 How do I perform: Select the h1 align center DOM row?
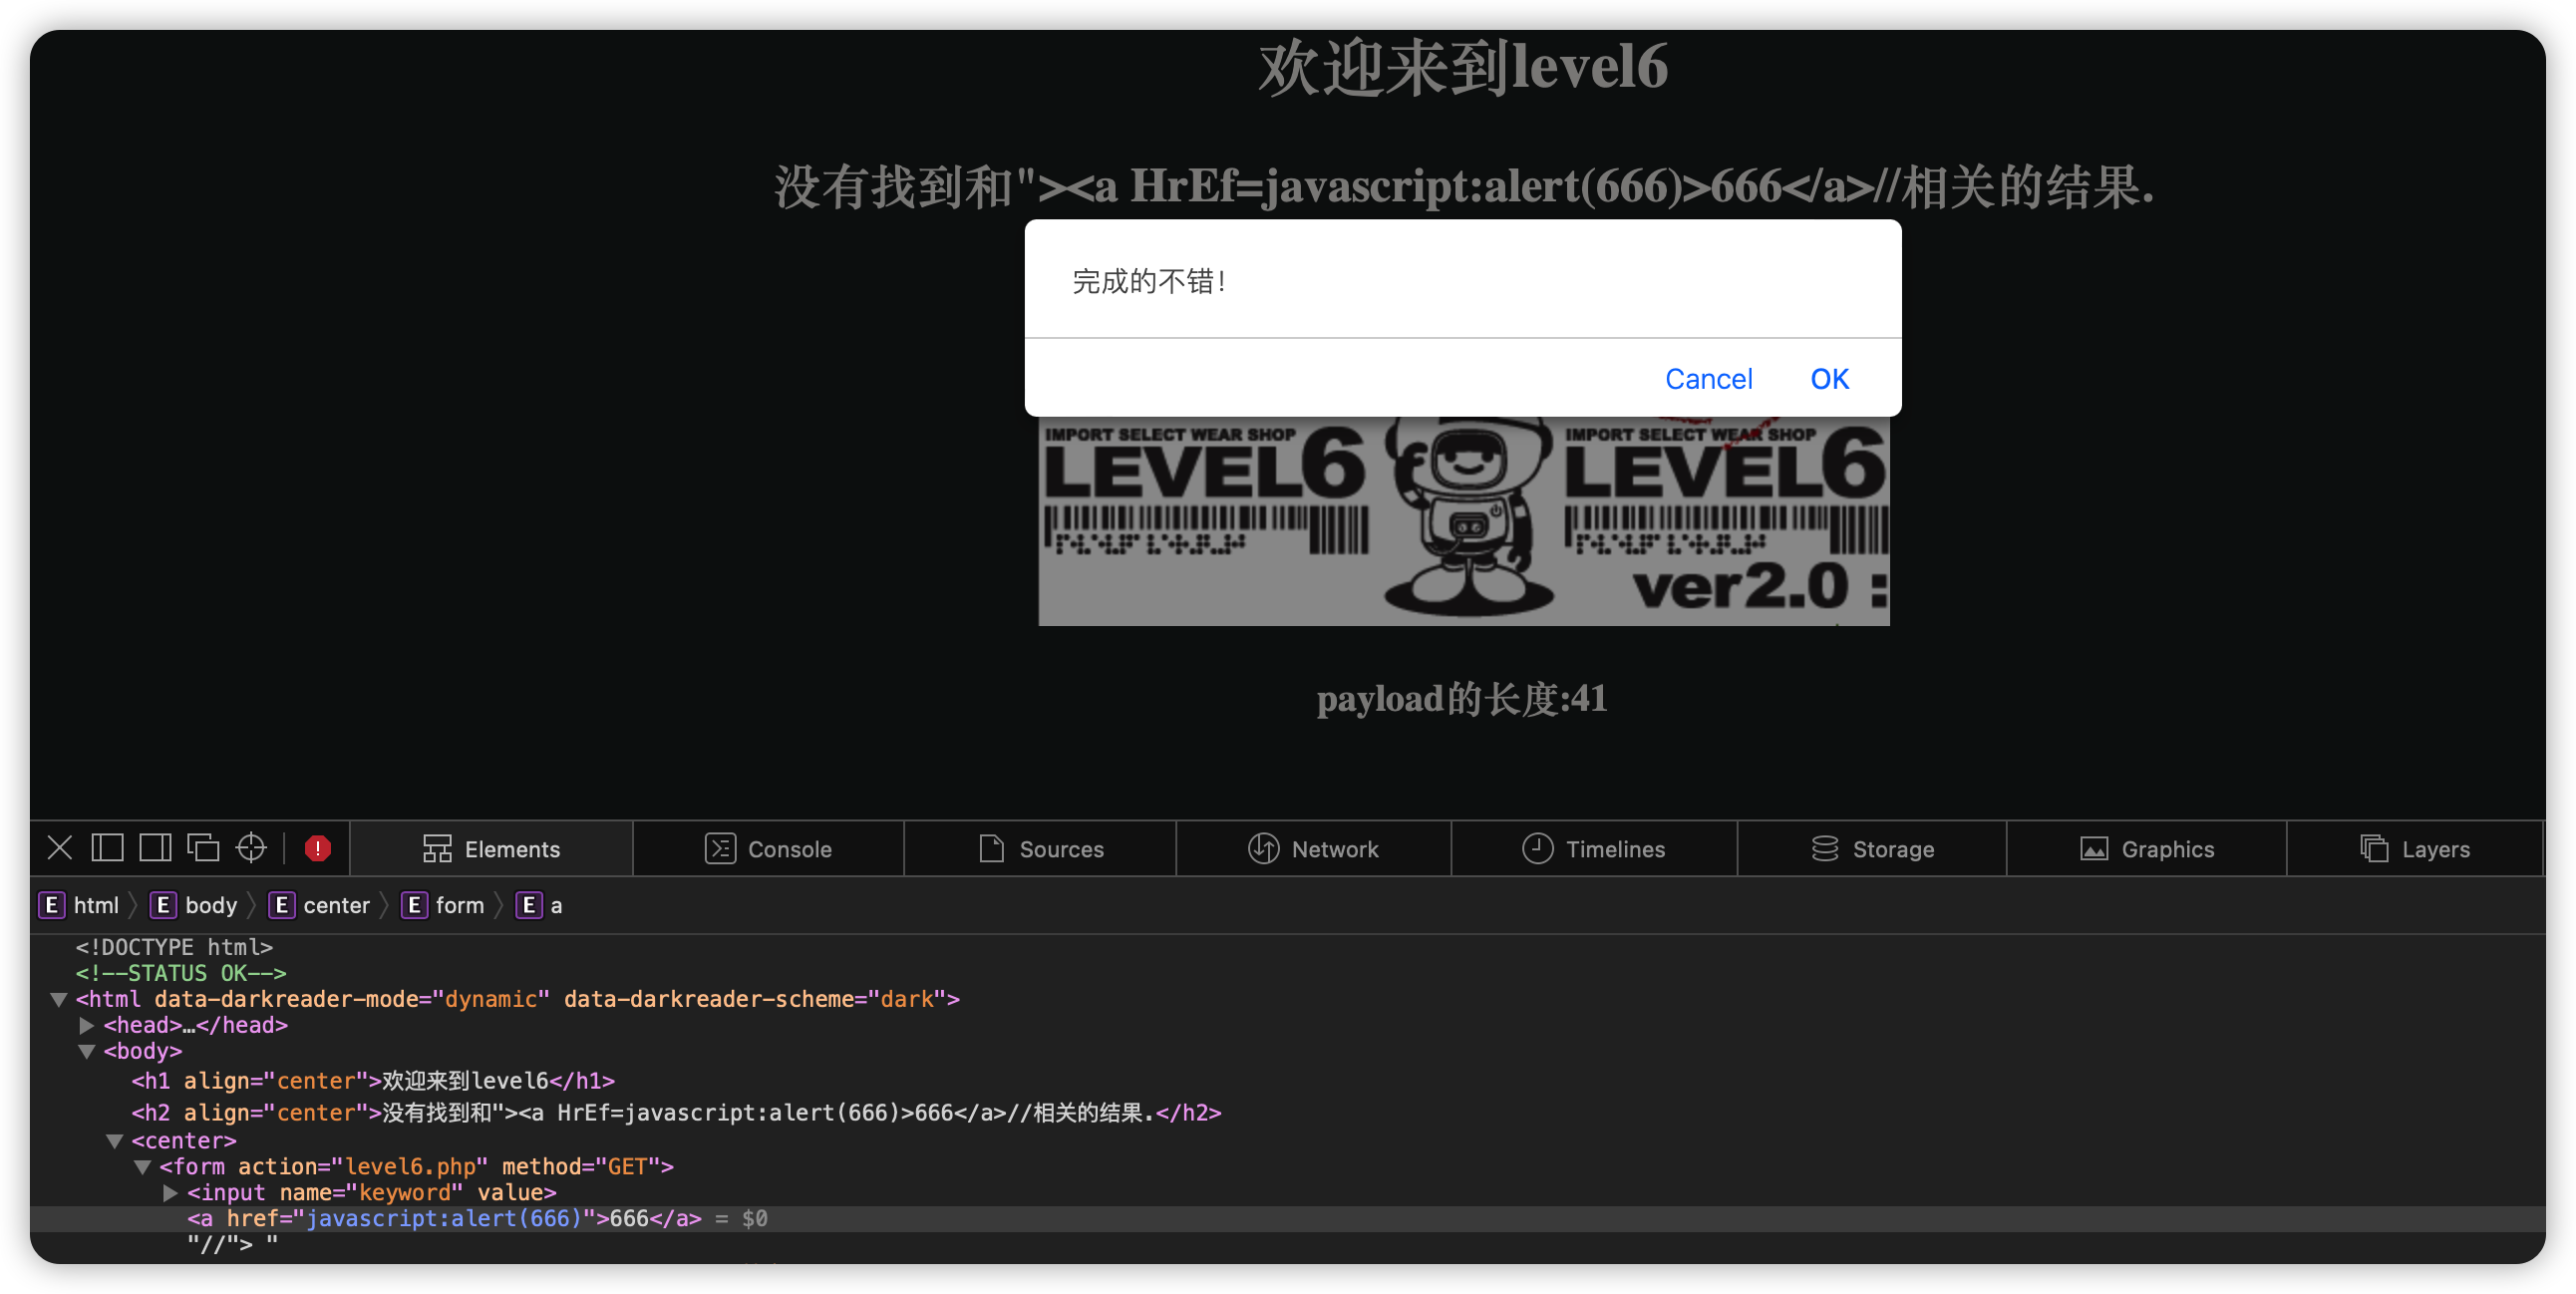click(x=373, y=1081)
